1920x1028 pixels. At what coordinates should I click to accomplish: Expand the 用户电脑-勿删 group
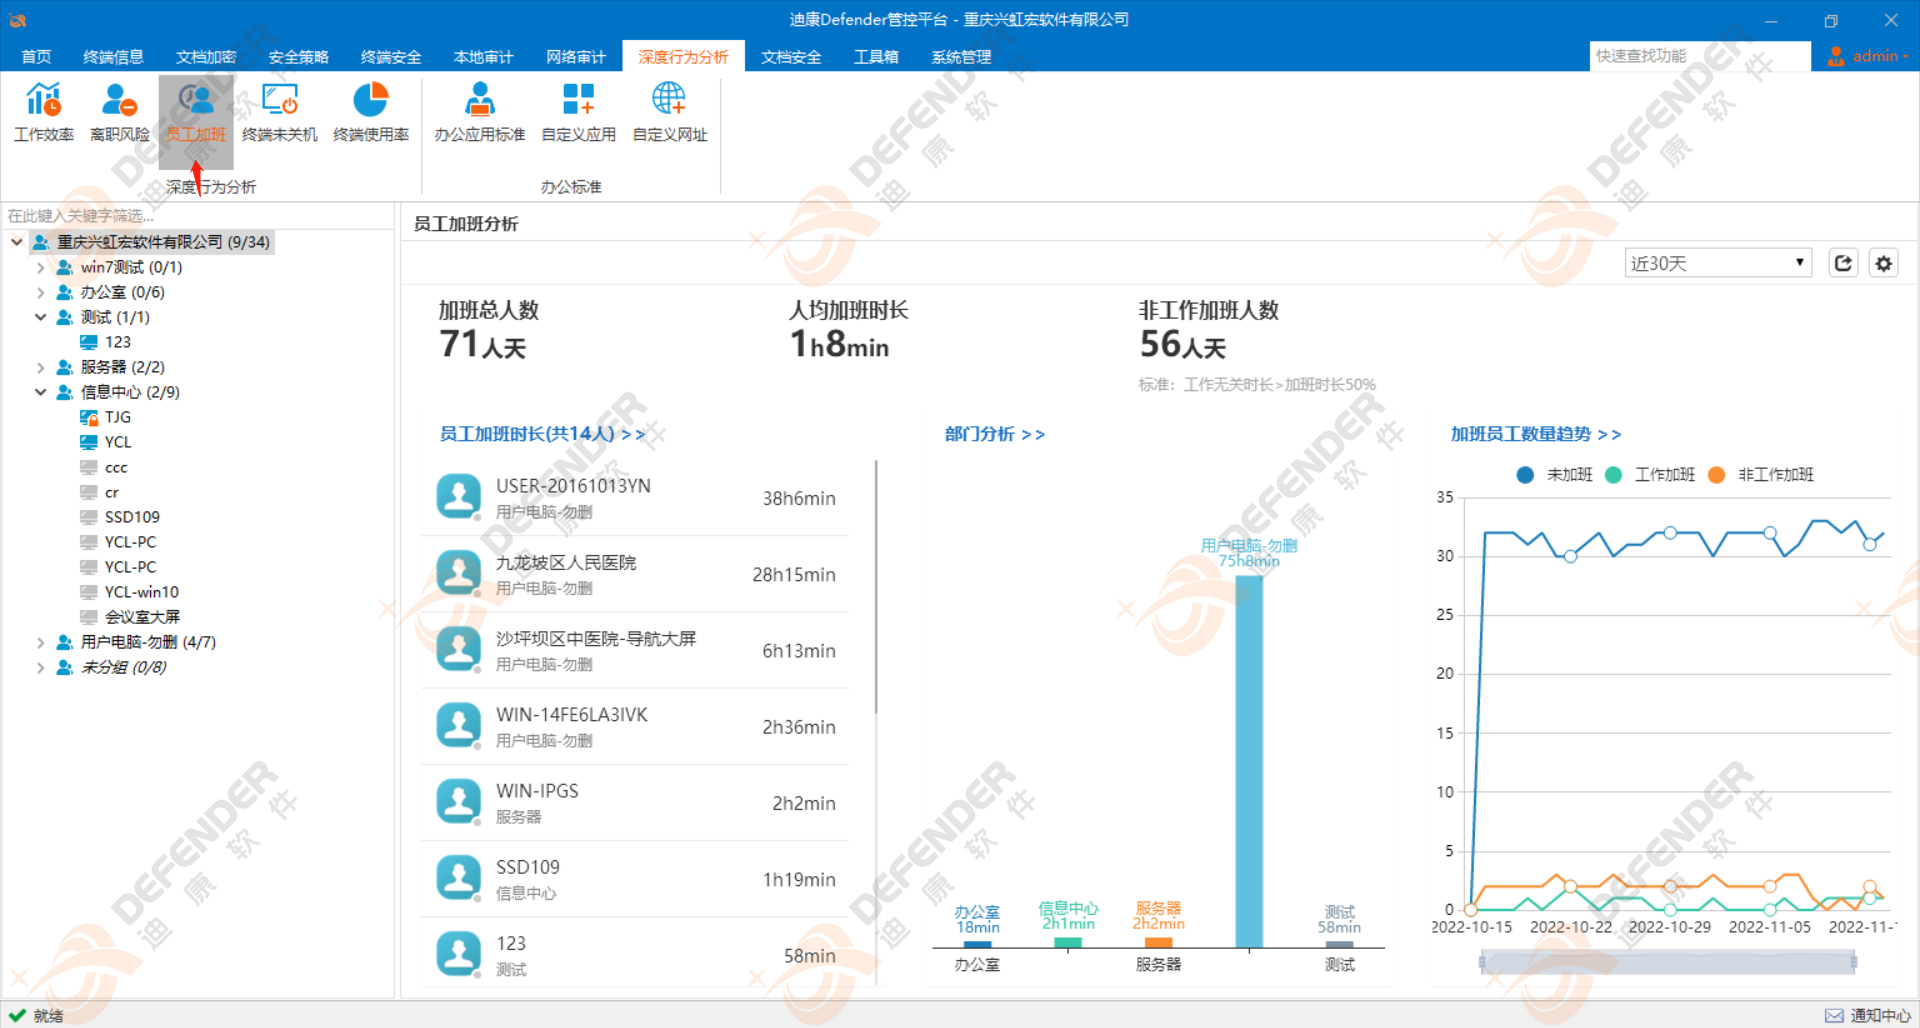tap(40, 642)
